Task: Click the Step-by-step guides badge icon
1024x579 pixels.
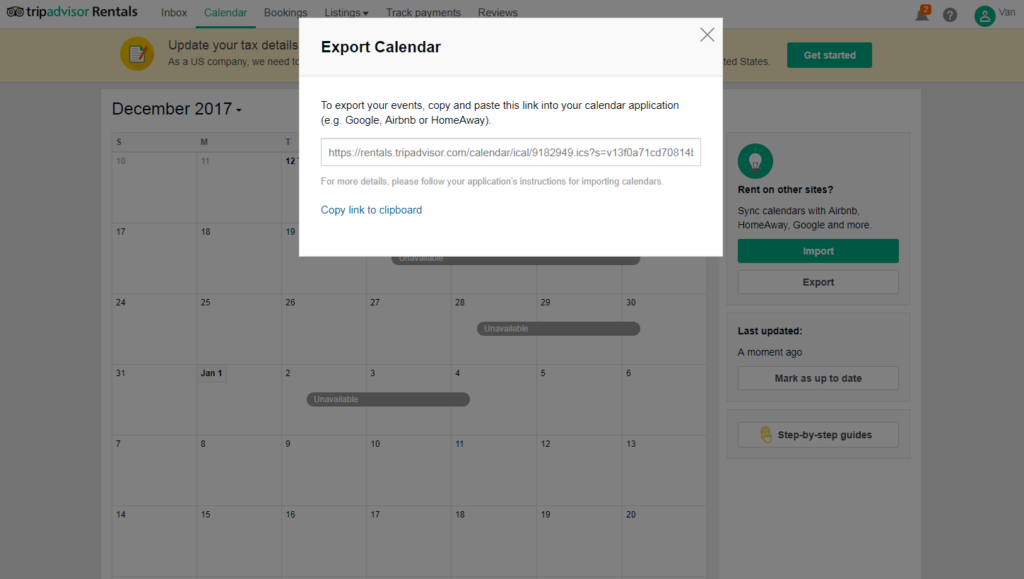Action: (x=766, y=434)
